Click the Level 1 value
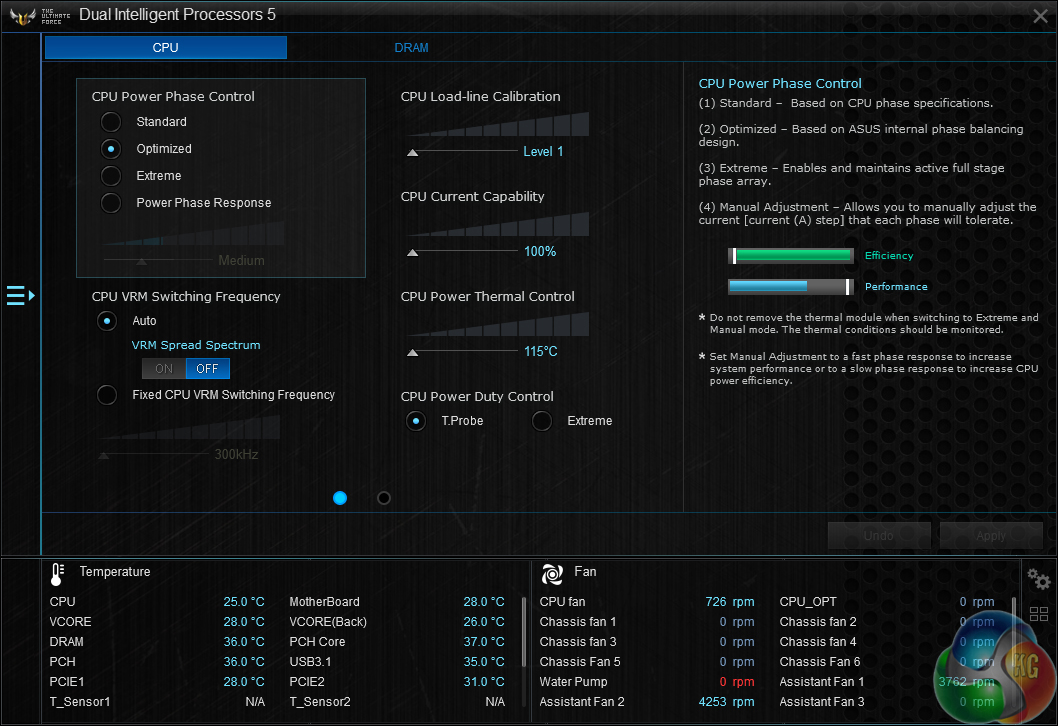Screen dimensions: 1058x726 [x=543, y=151]
